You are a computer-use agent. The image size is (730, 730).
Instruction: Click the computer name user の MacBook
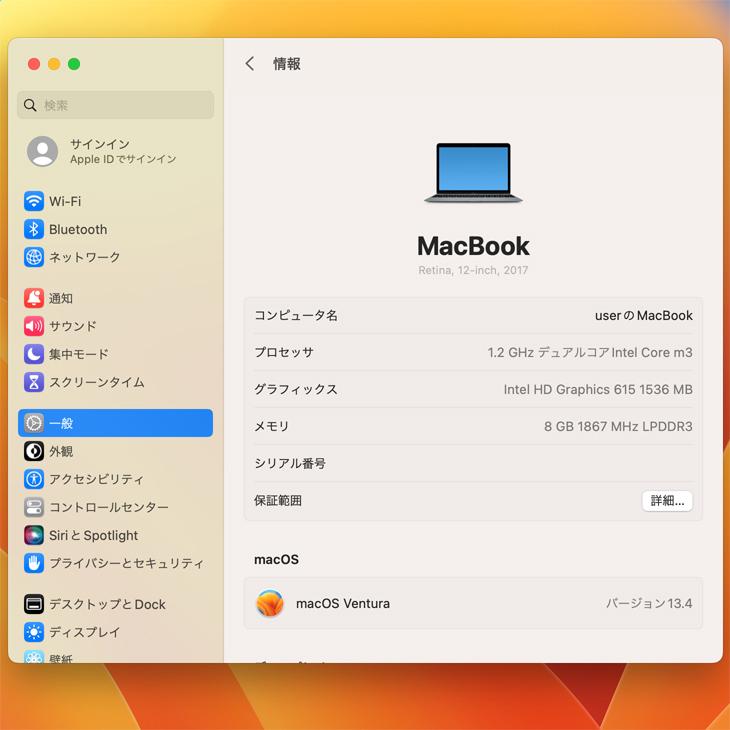coord(643,316)
